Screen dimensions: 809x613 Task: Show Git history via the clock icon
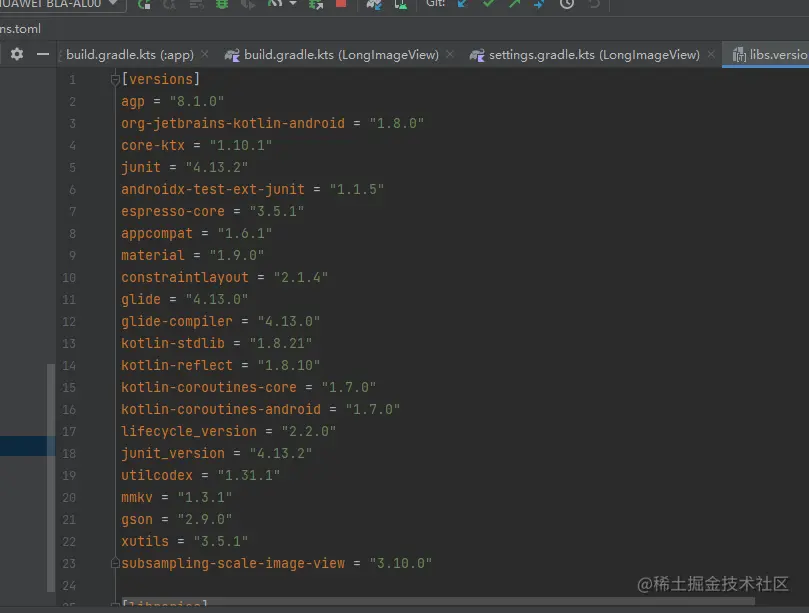[x=567, y=4]
